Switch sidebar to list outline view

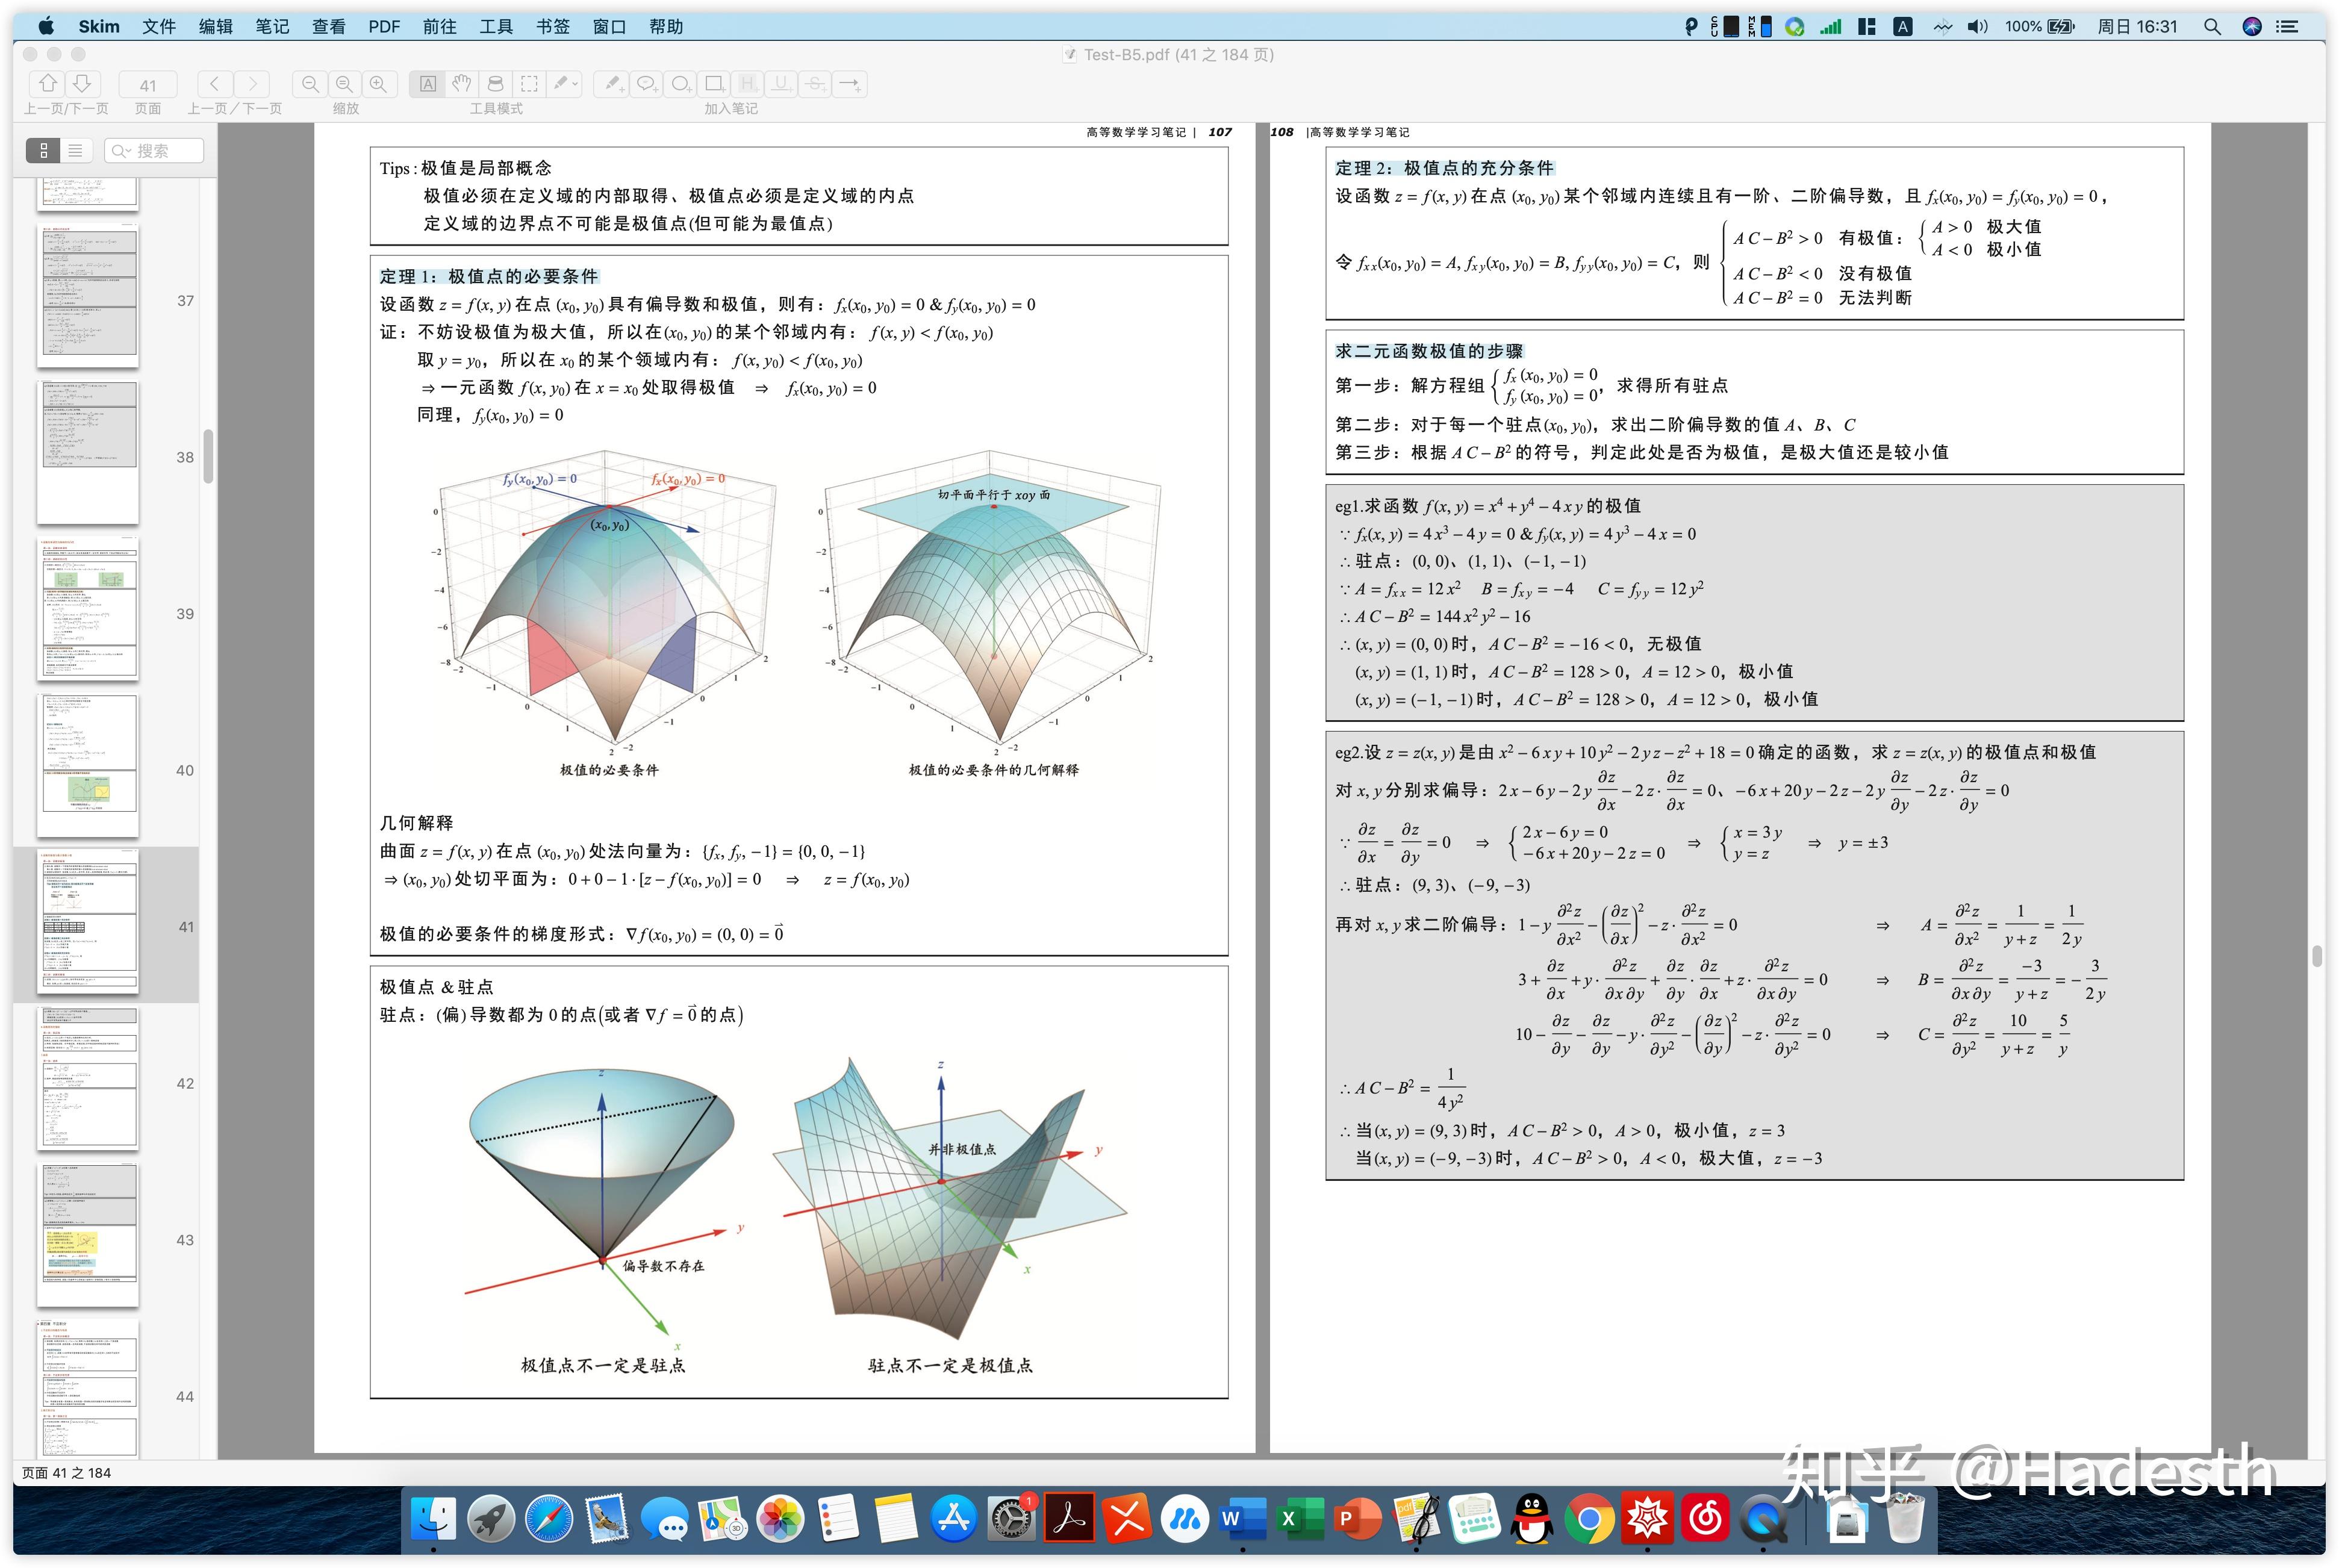click(x=74, y=150)
